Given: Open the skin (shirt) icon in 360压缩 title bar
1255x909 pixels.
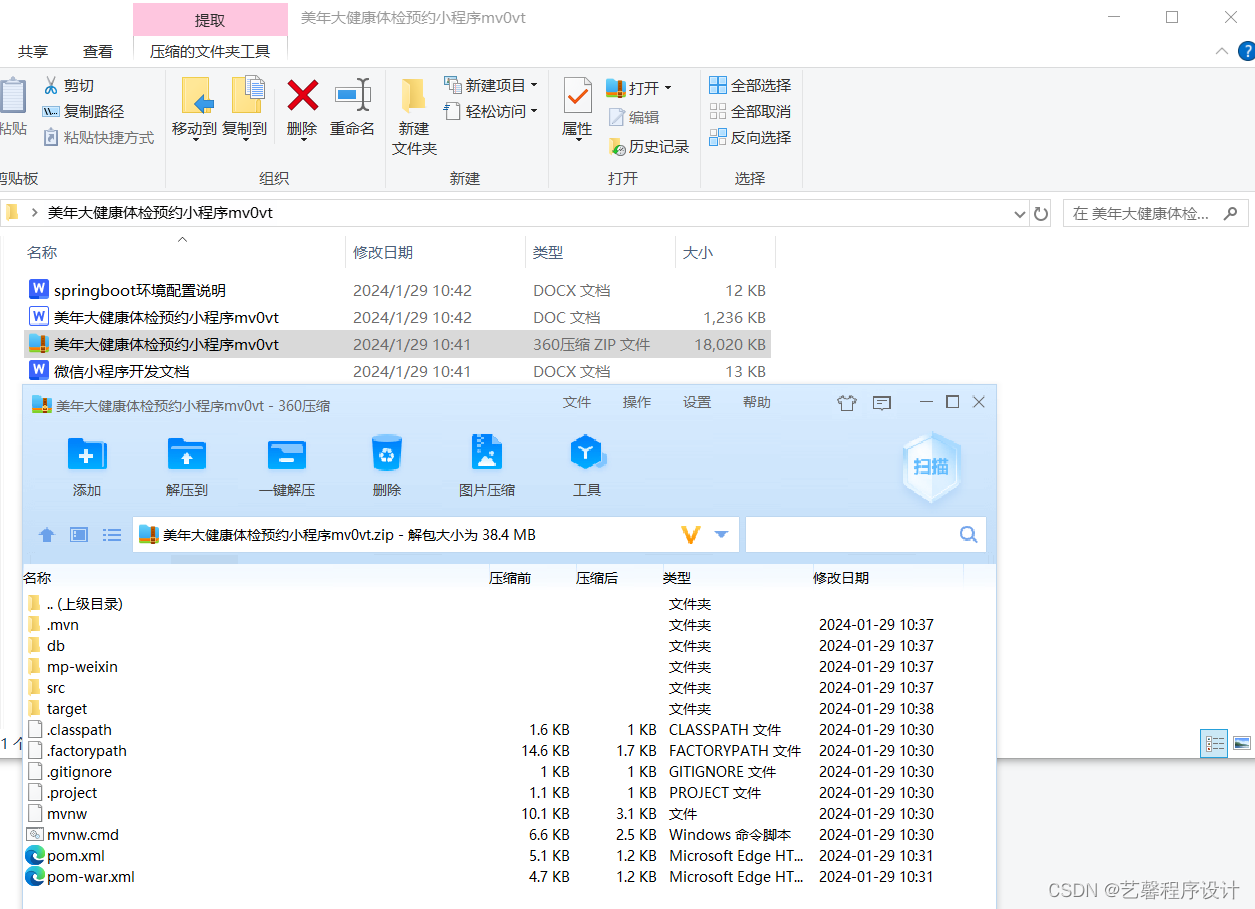Looking at the screenshot, I should click(x=847, y=403).
